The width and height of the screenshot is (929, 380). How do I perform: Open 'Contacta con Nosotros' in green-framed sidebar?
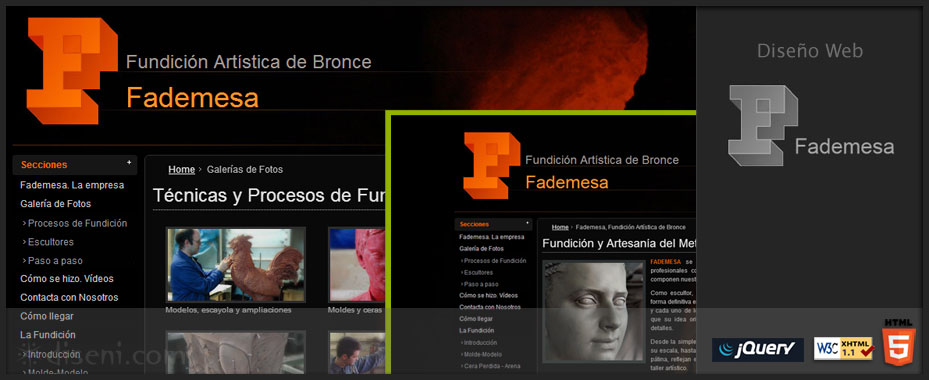(490, 307)
